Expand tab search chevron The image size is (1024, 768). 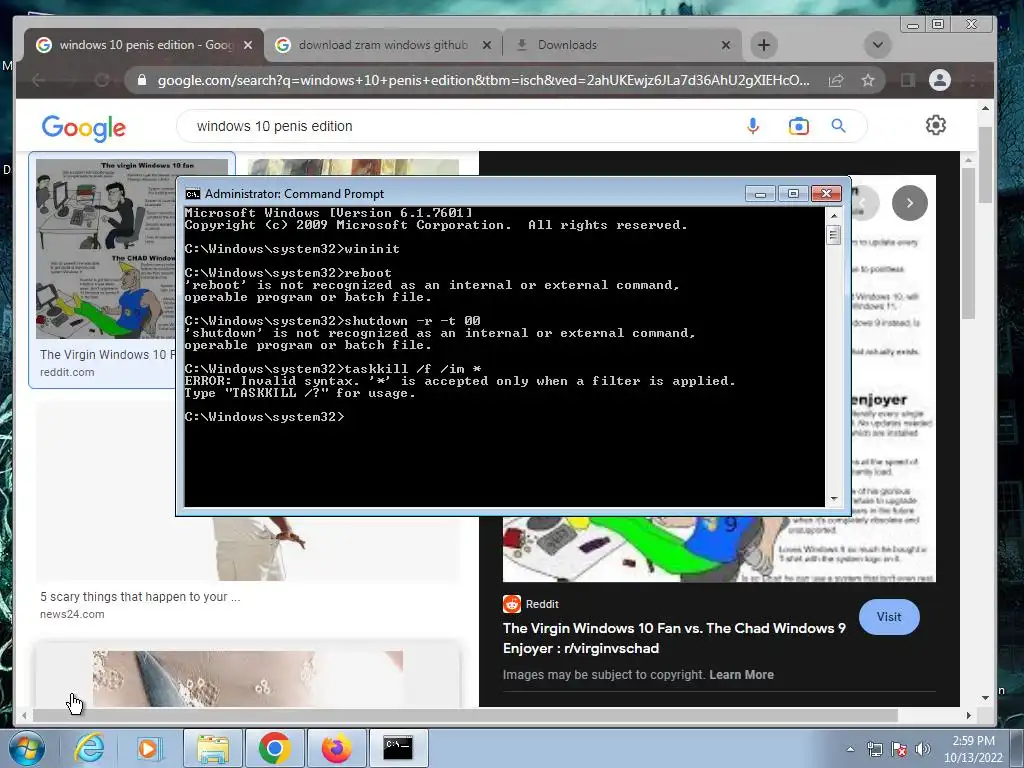(878, 45)
